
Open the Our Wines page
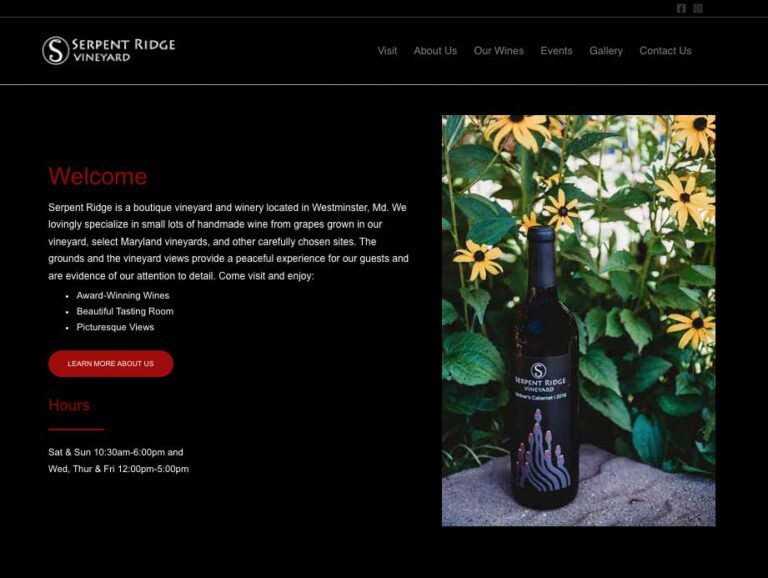click(x=499, y=51)
